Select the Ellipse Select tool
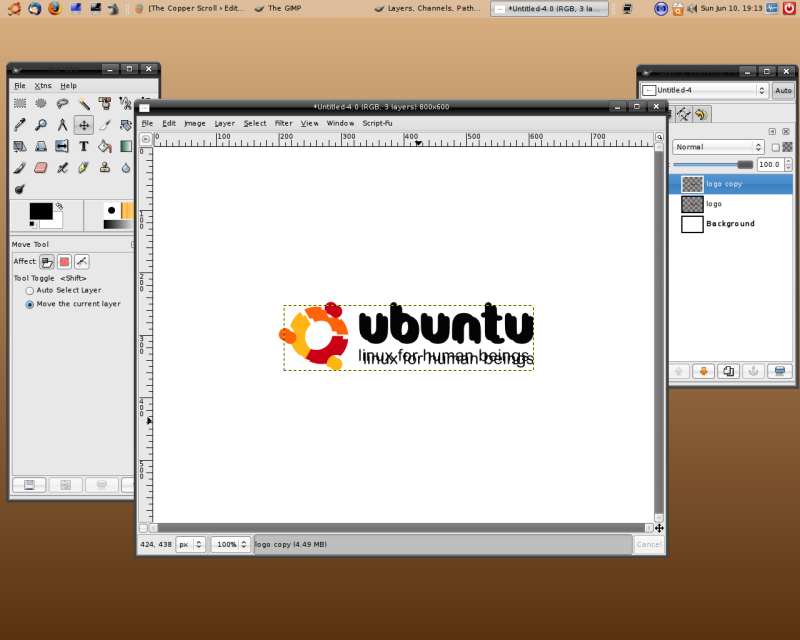800x640 pixels. pos(41,104)
